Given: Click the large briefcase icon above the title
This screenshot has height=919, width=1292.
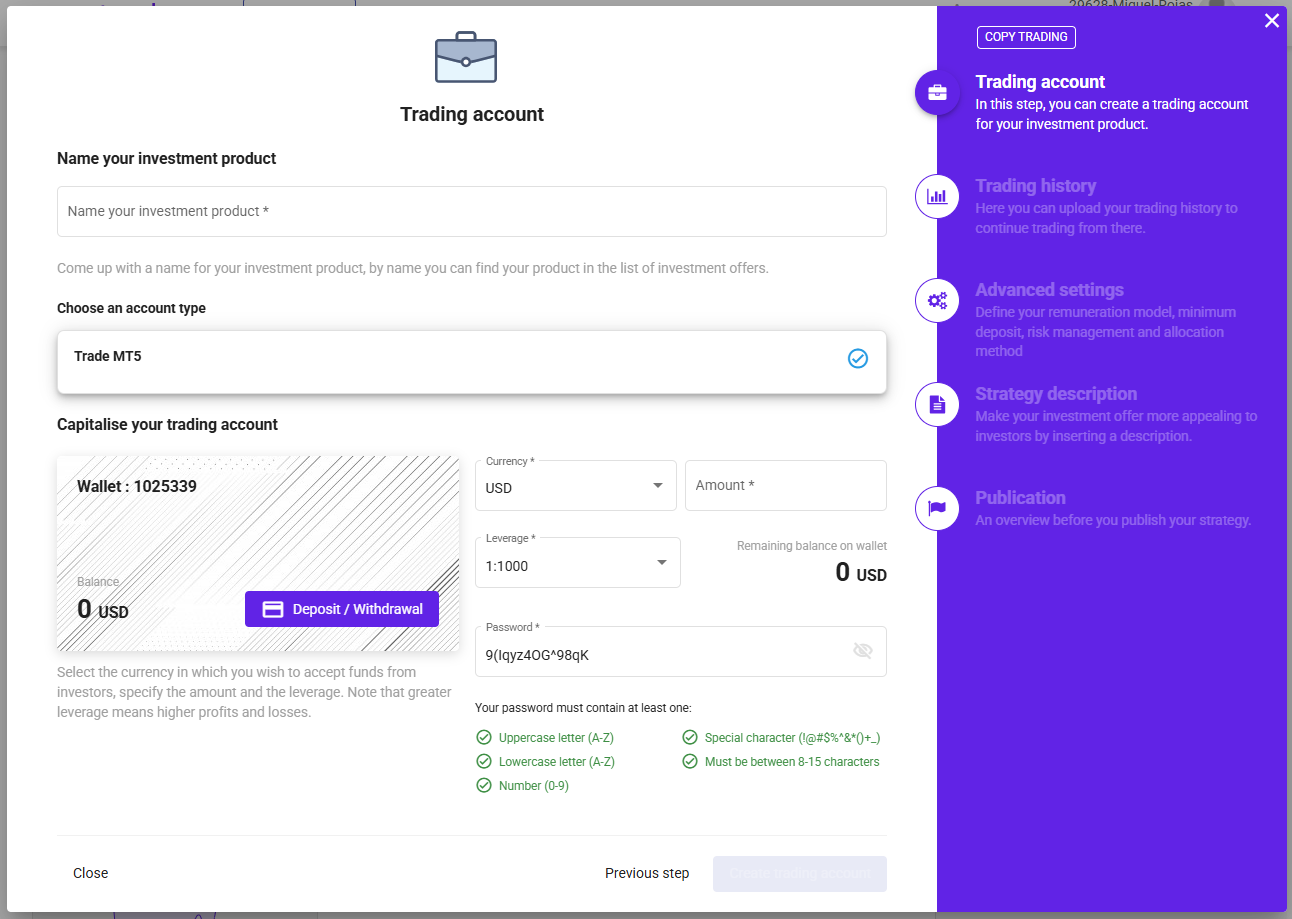Looking at the screenshot, I should (466, 57).
